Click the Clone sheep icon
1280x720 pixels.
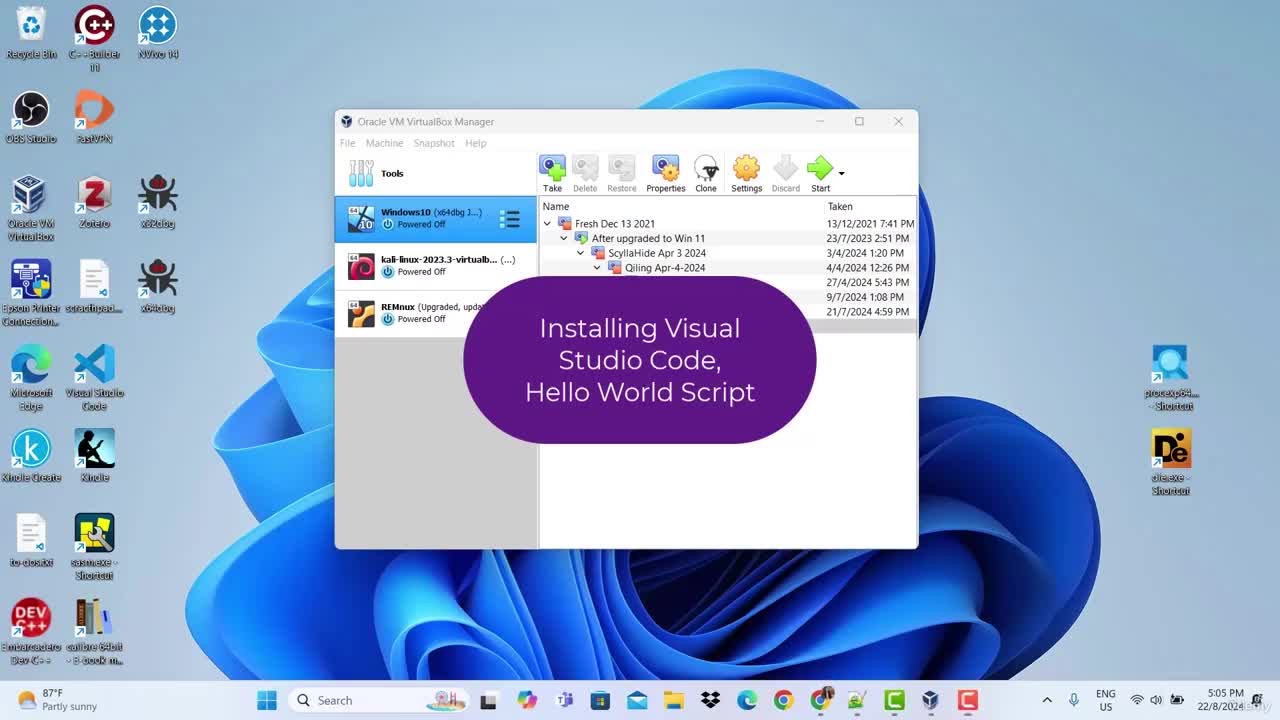pos(706,174)
